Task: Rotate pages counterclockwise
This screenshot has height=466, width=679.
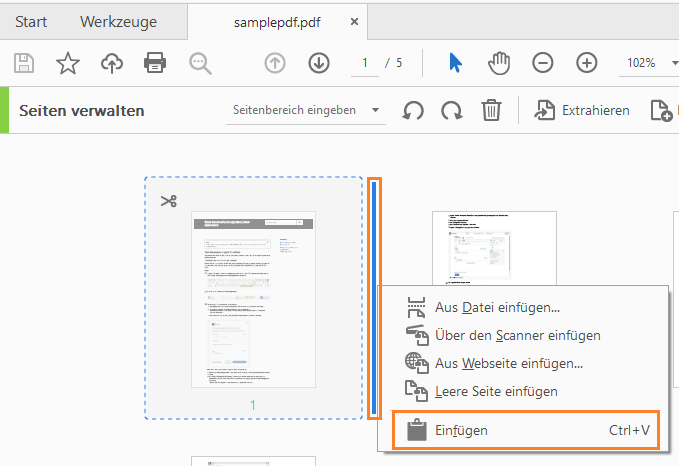Action: click(413, 110)
